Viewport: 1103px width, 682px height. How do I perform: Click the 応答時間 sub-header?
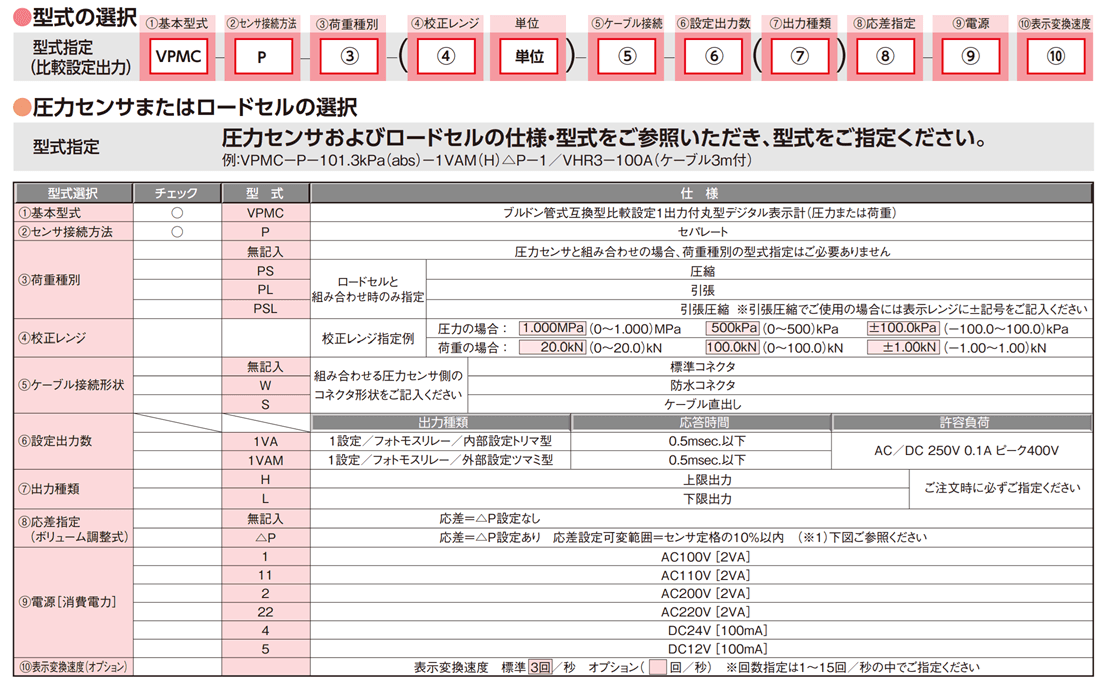pos(701,423)
